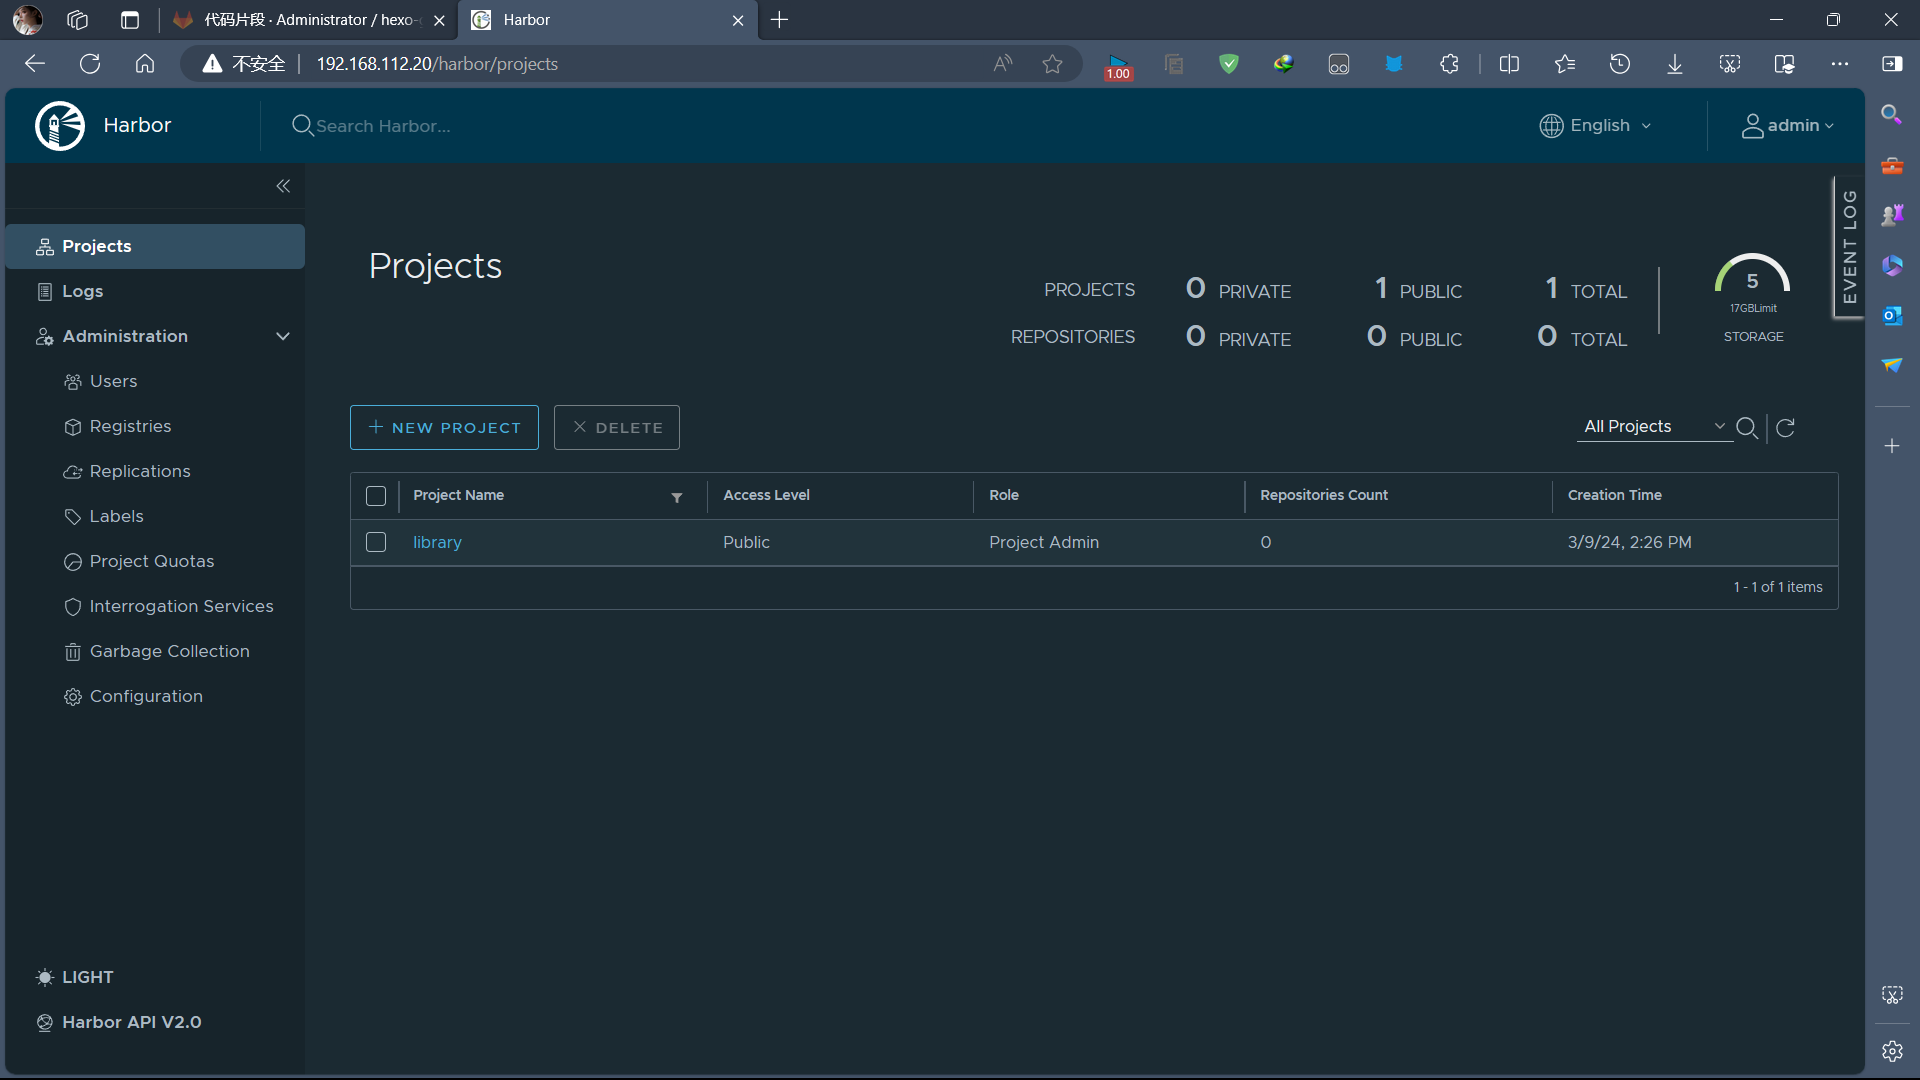Open the browser split screen icon
The width and height of the screenshot is (1920, 1080).
(1509, 64)
